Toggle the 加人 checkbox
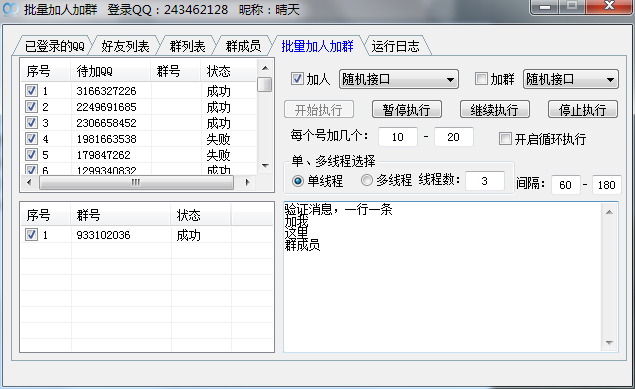 coord(297,78)
